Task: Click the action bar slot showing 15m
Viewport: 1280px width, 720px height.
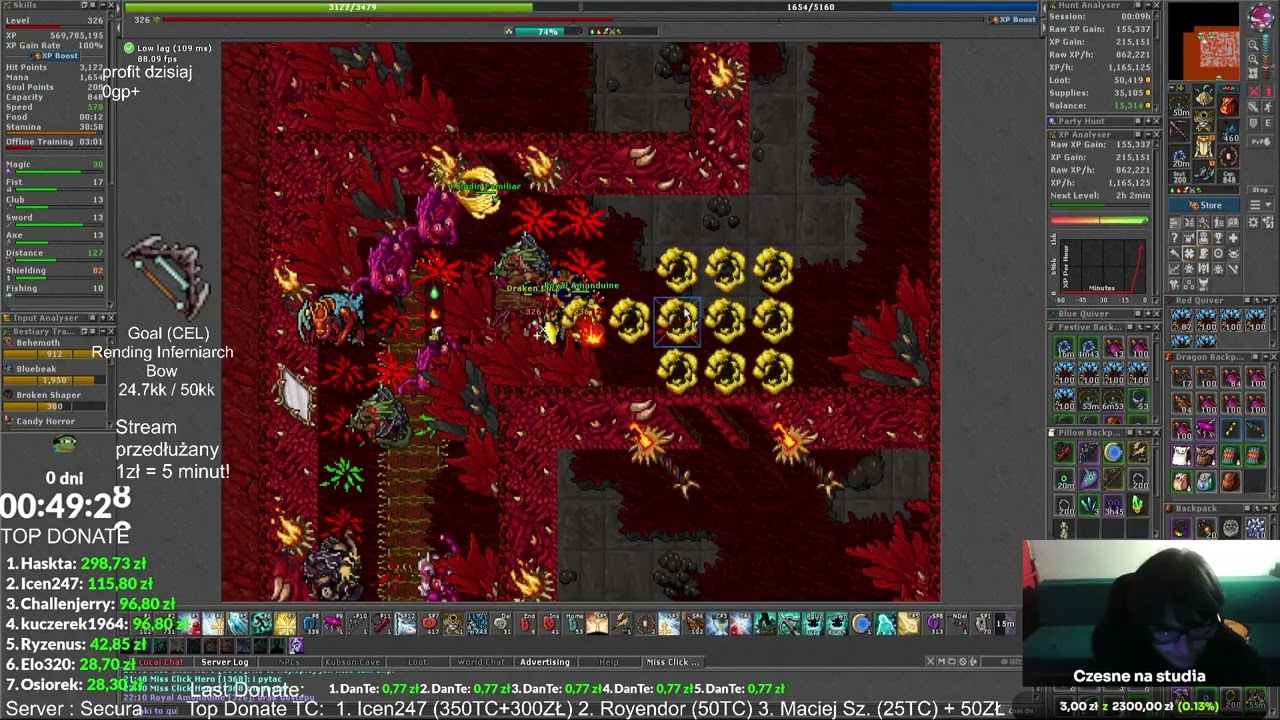Action: click(1005, 624)
